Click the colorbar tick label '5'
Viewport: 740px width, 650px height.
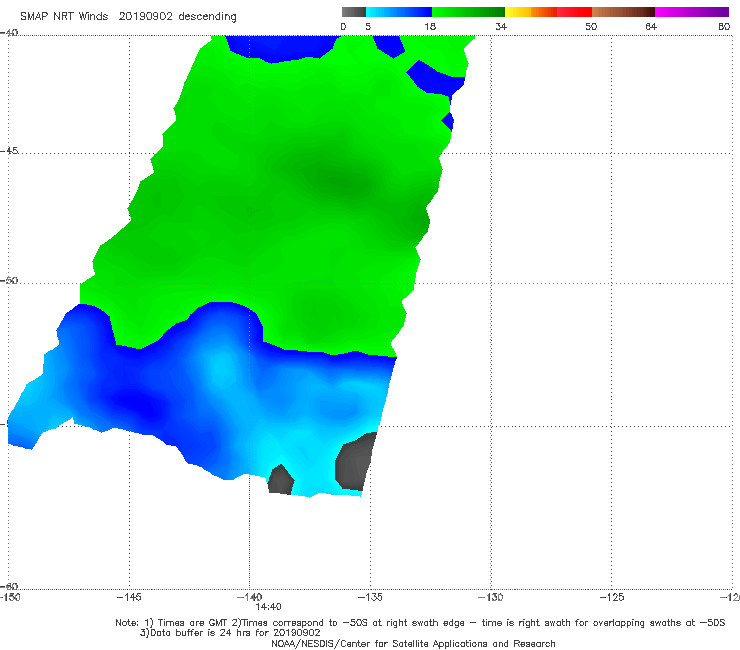pos(368,26)
